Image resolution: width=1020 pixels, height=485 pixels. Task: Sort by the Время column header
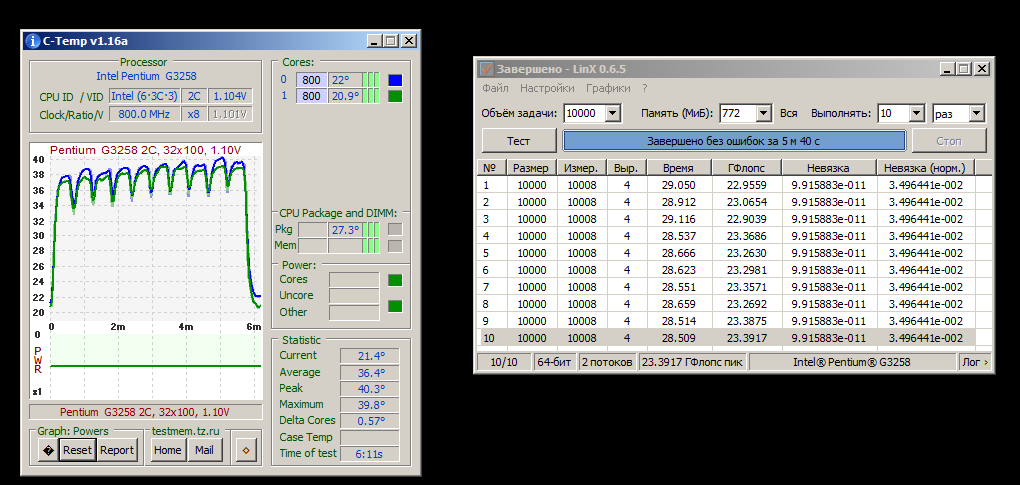[678, 168]
